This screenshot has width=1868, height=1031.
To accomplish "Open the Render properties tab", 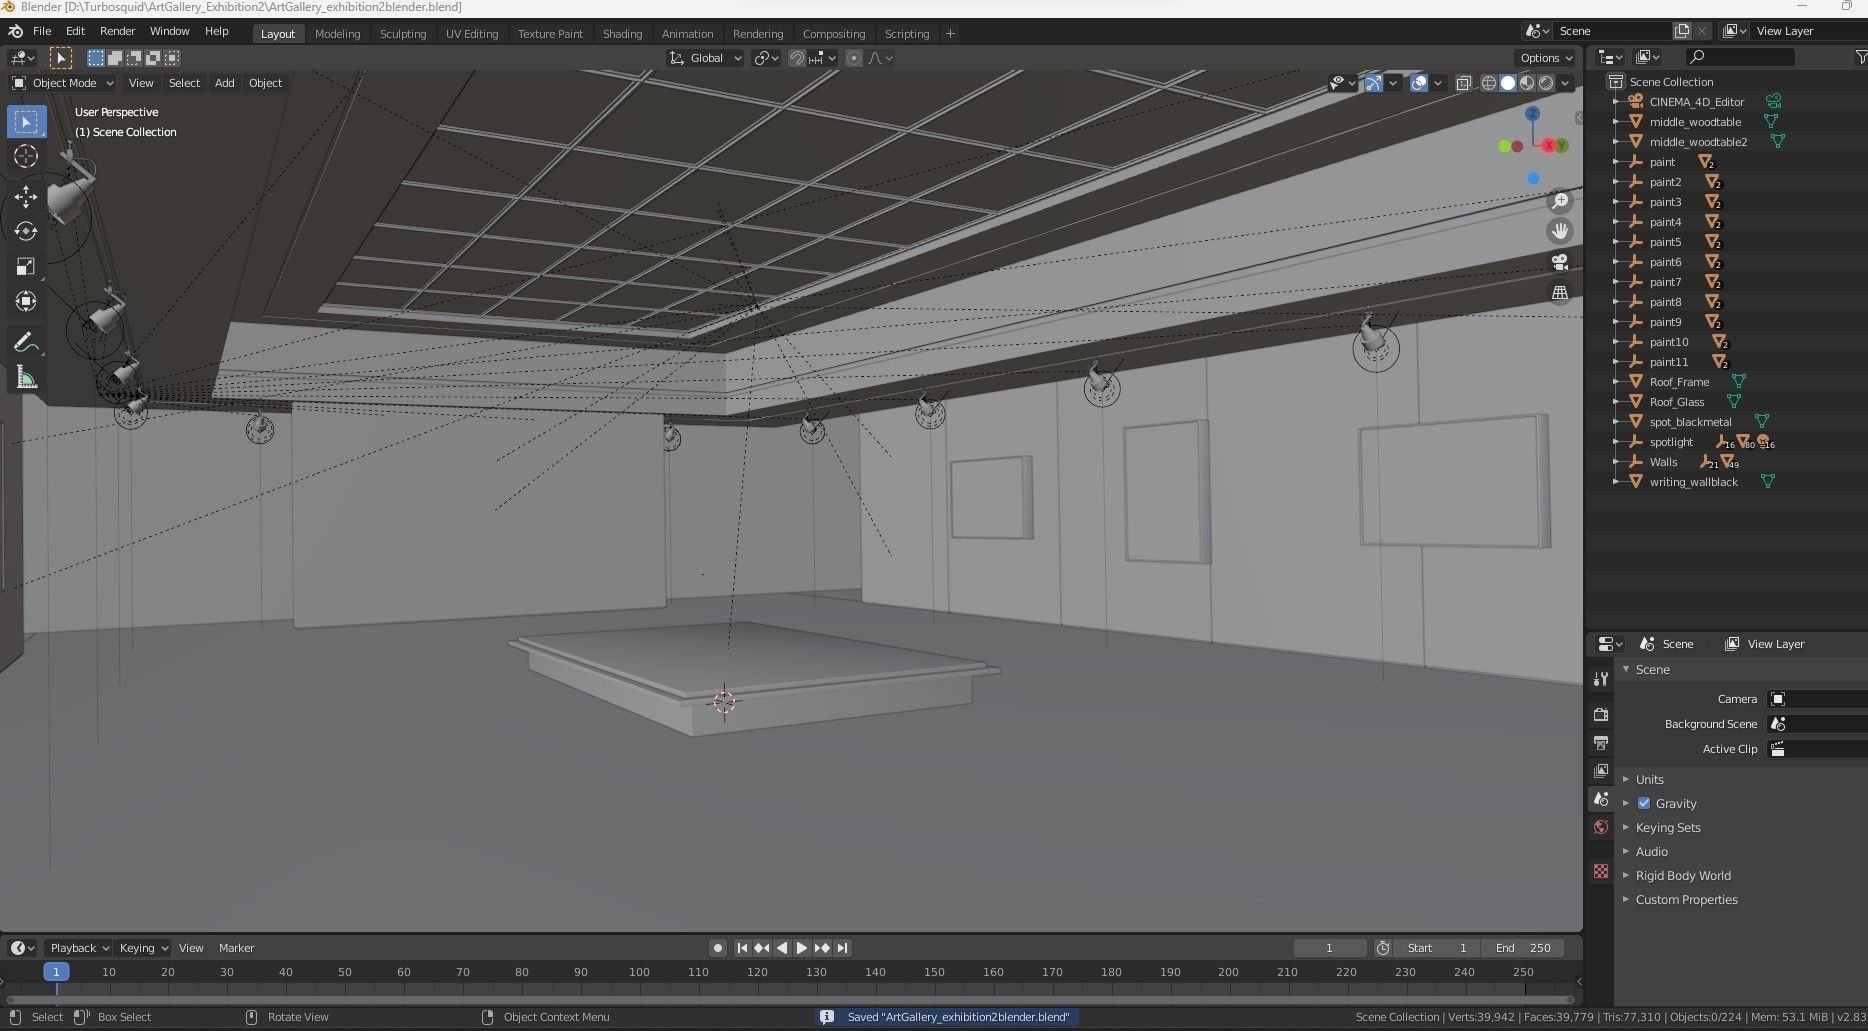I will [1601, 714].
